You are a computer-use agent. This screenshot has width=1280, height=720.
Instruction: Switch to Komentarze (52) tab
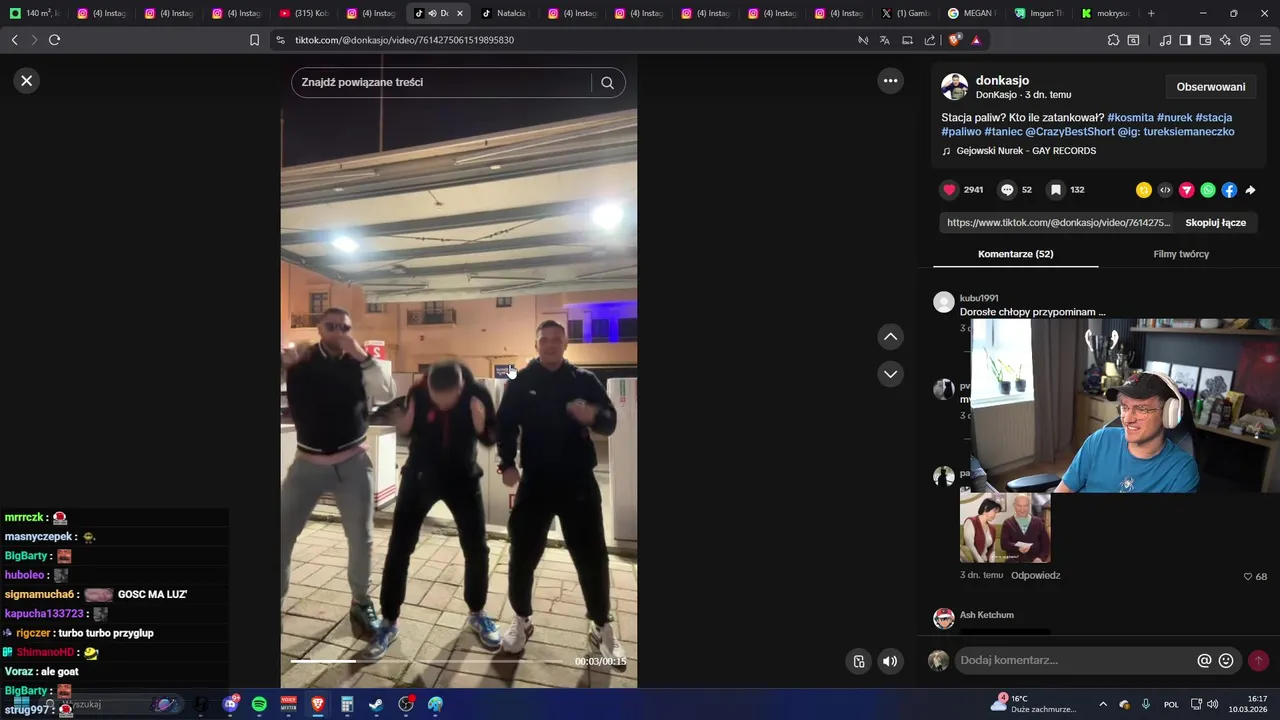(1015, 254)
